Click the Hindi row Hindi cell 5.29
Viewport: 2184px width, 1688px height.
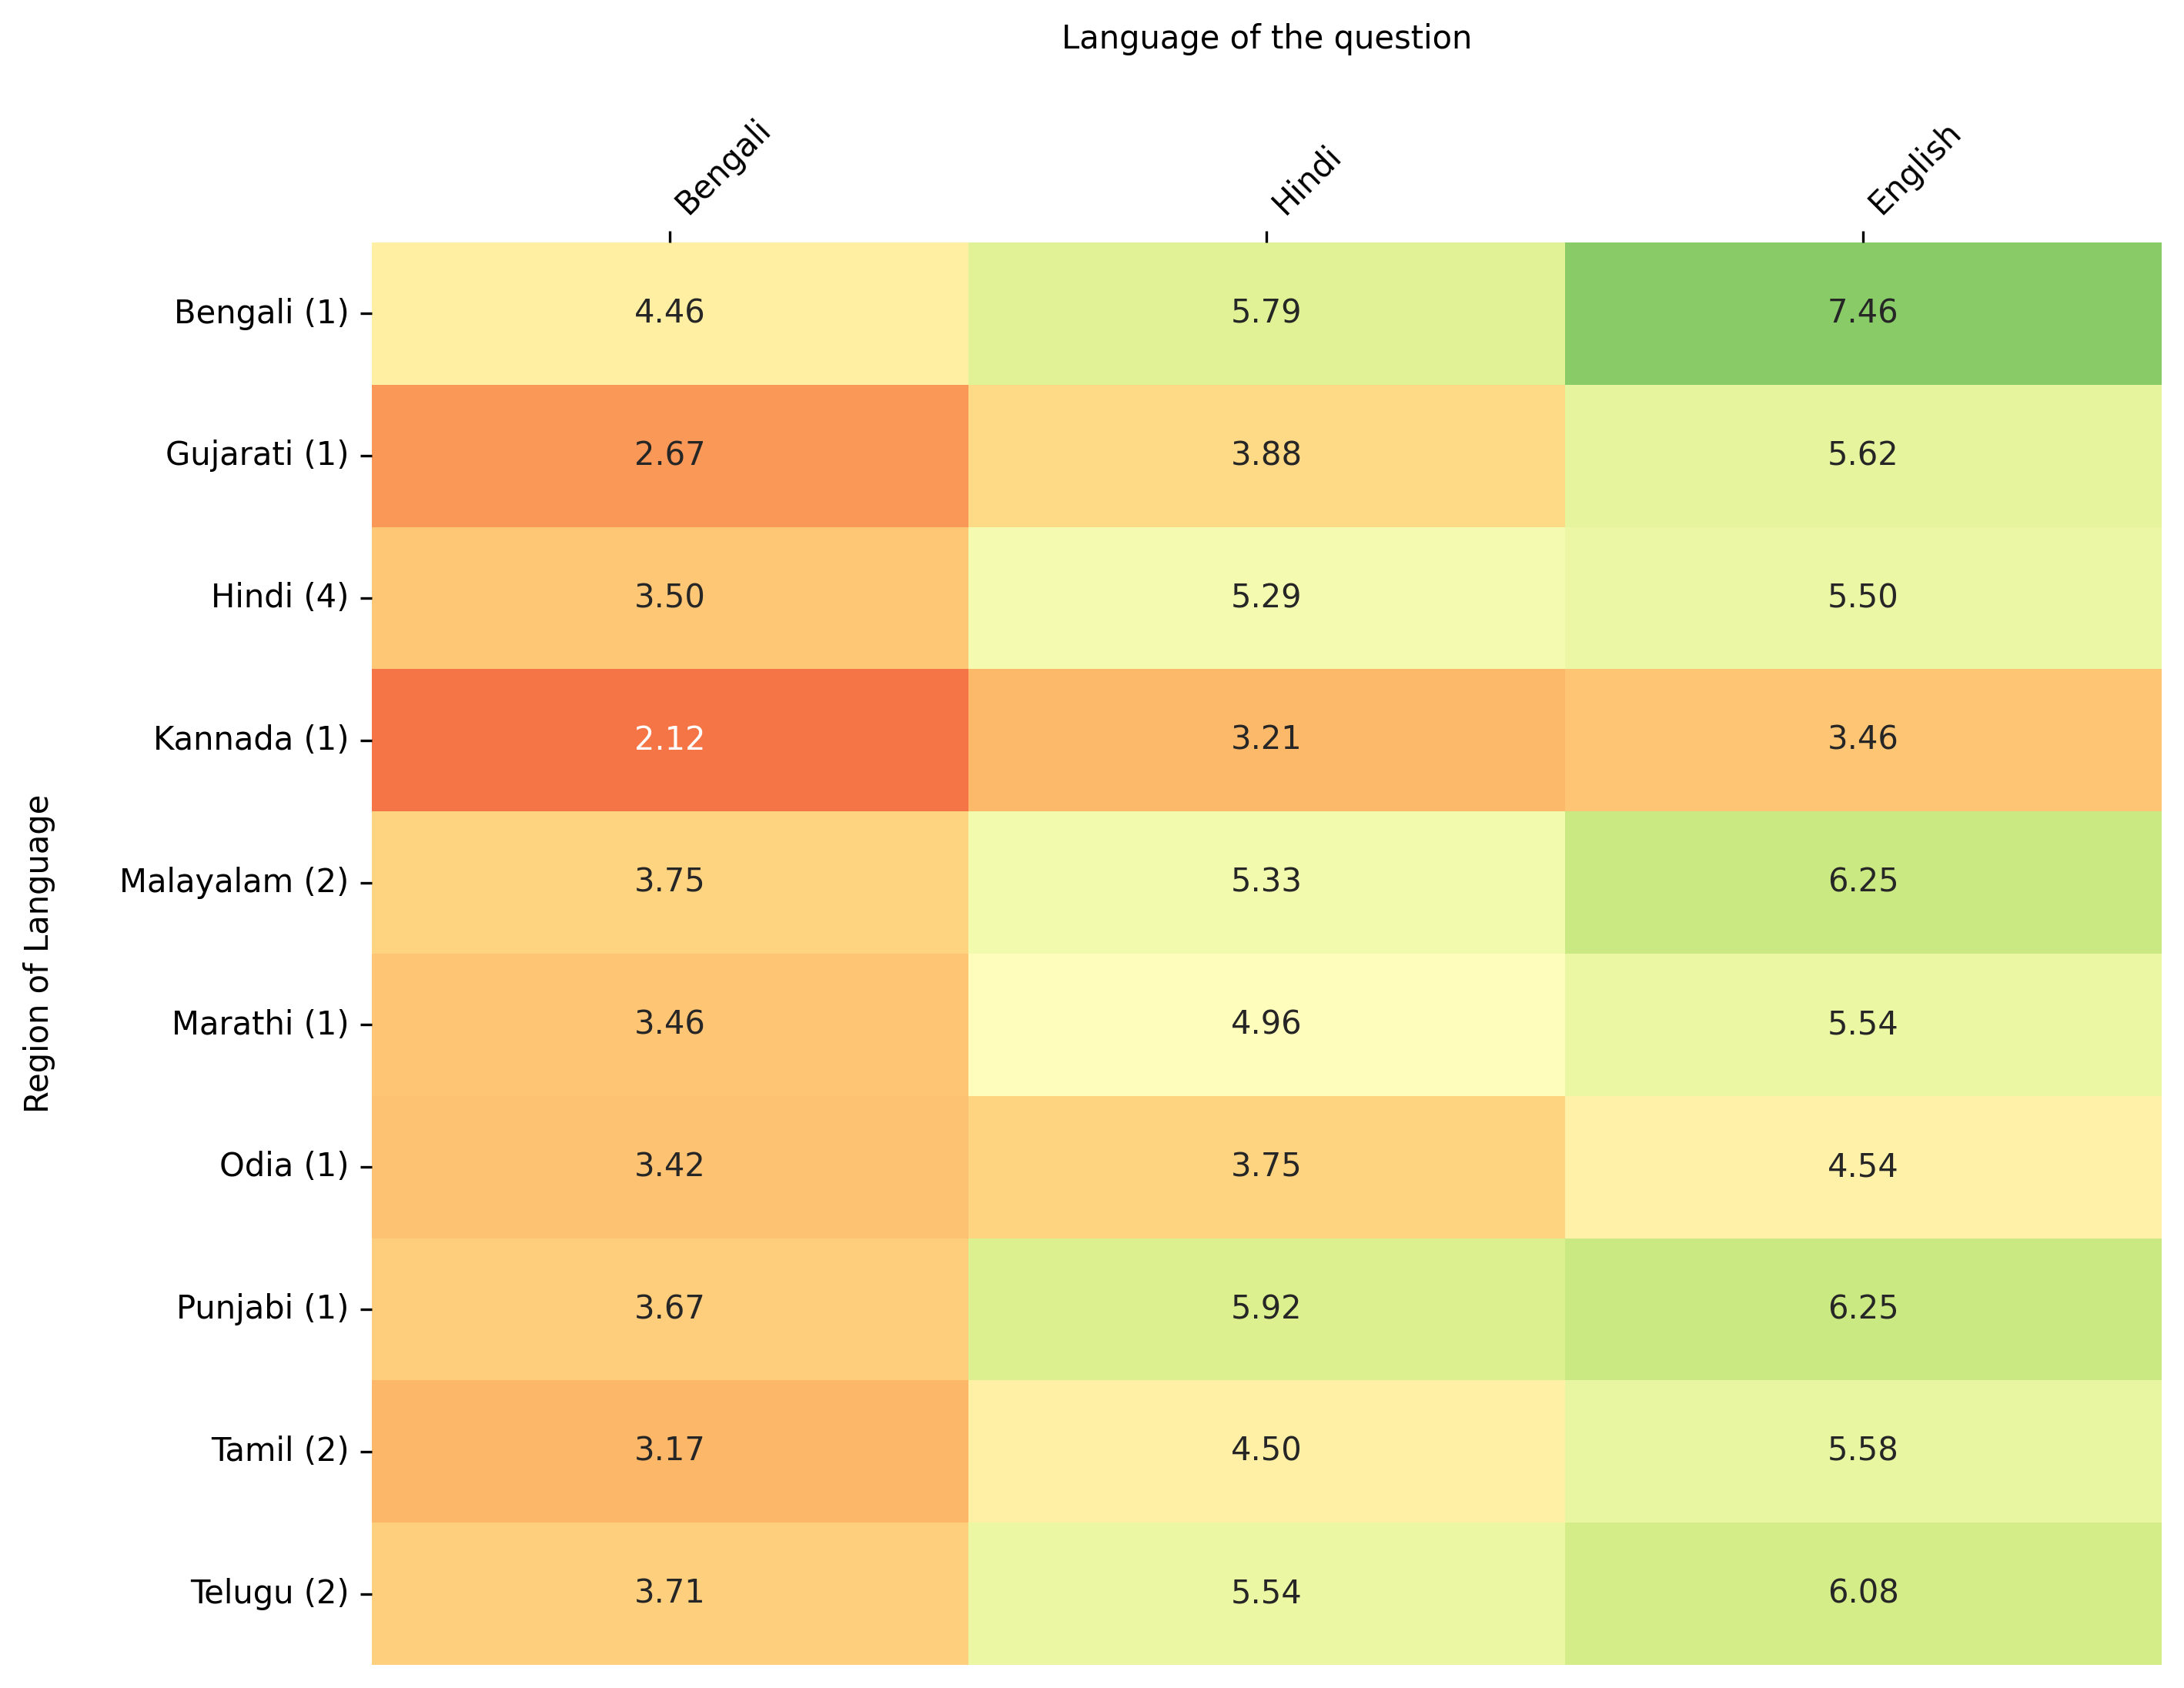click(x=1265, y=597)
